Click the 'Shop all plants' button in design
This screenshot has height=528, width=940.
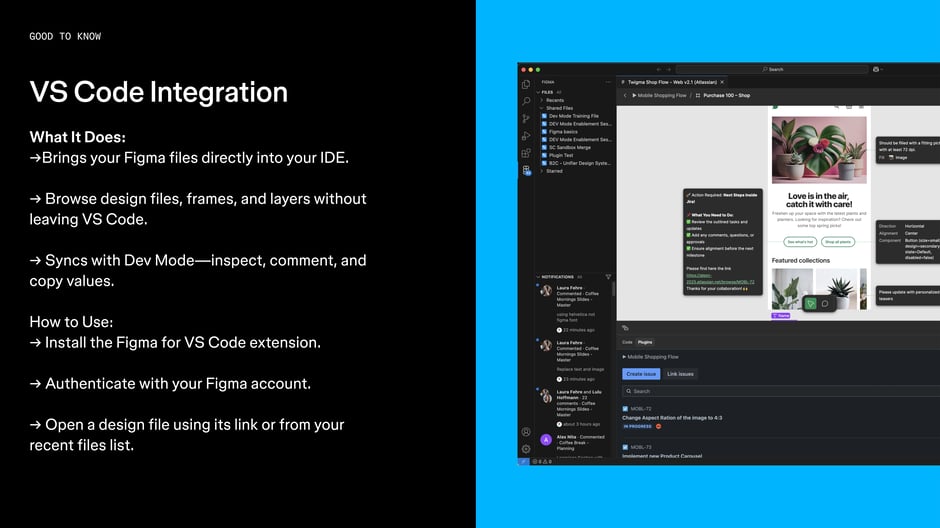point(837,242)
